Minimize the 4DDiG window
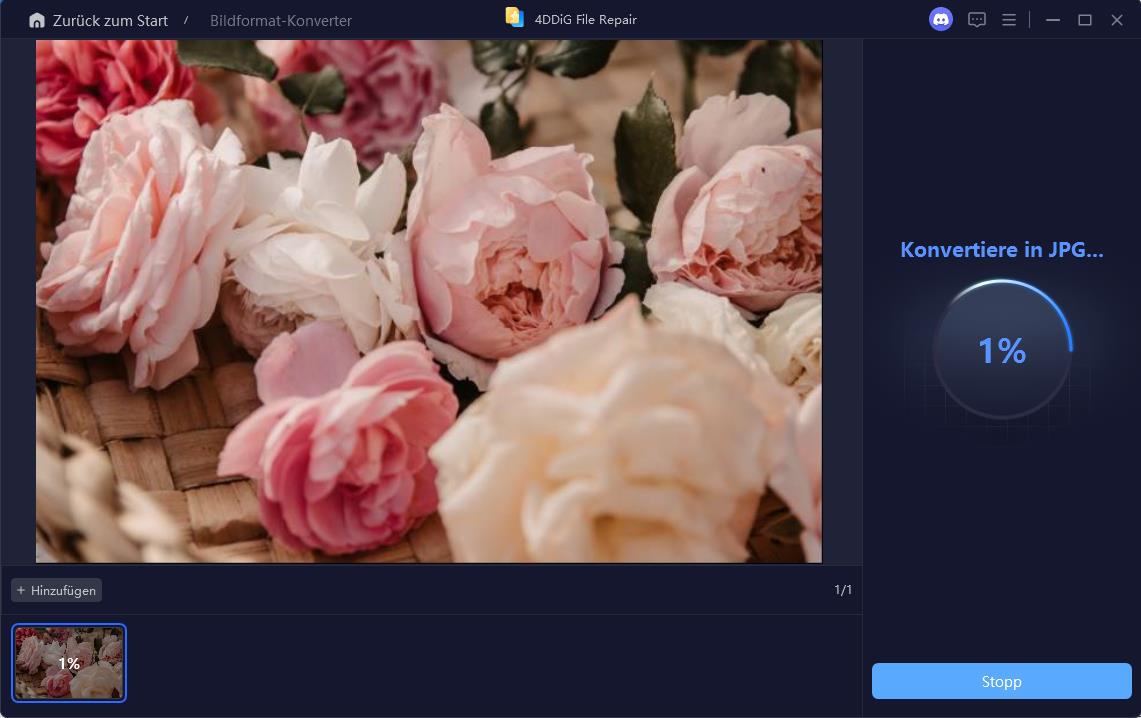The image size is (1141, 718). pyautogui.click(x=1052, y=20)
